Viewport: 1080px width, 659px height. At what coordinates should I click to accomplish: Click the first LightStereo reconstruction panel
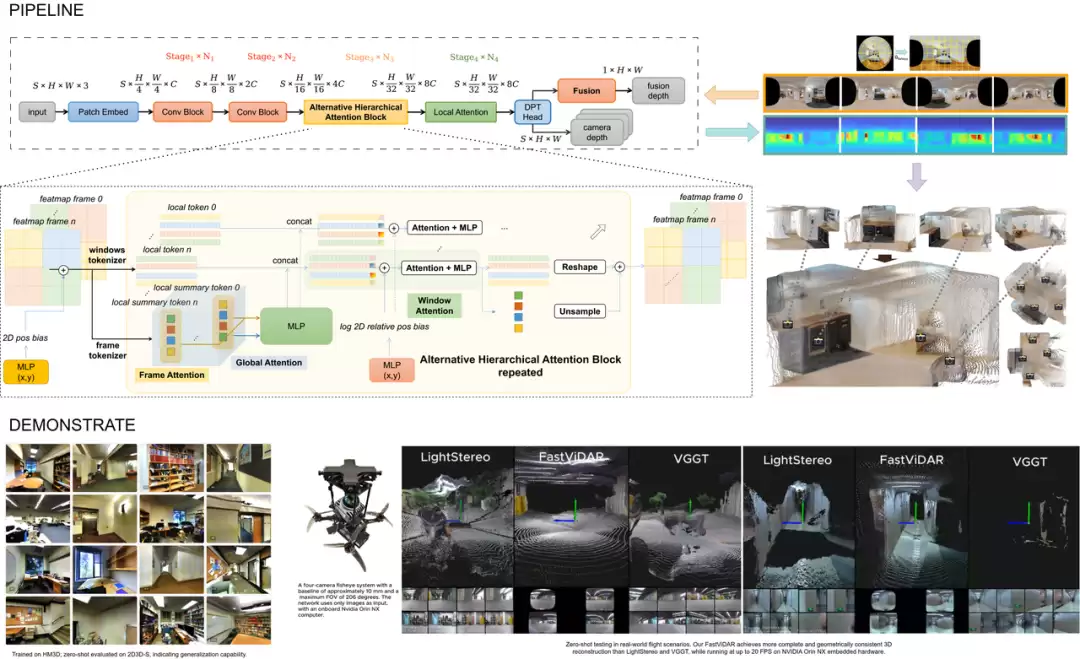pyautogui.click(x=457, y=516)
